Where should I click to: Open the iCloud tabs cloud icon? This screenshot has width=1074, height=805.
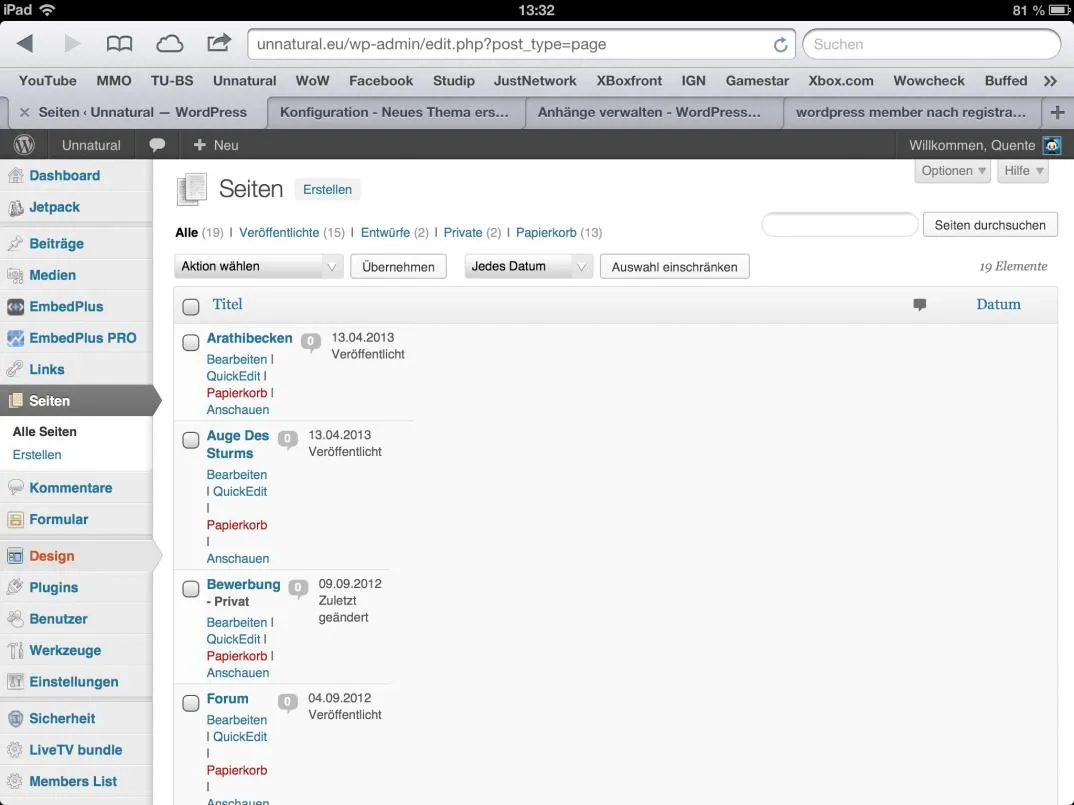pyautogui.click(x=169, y=45)
